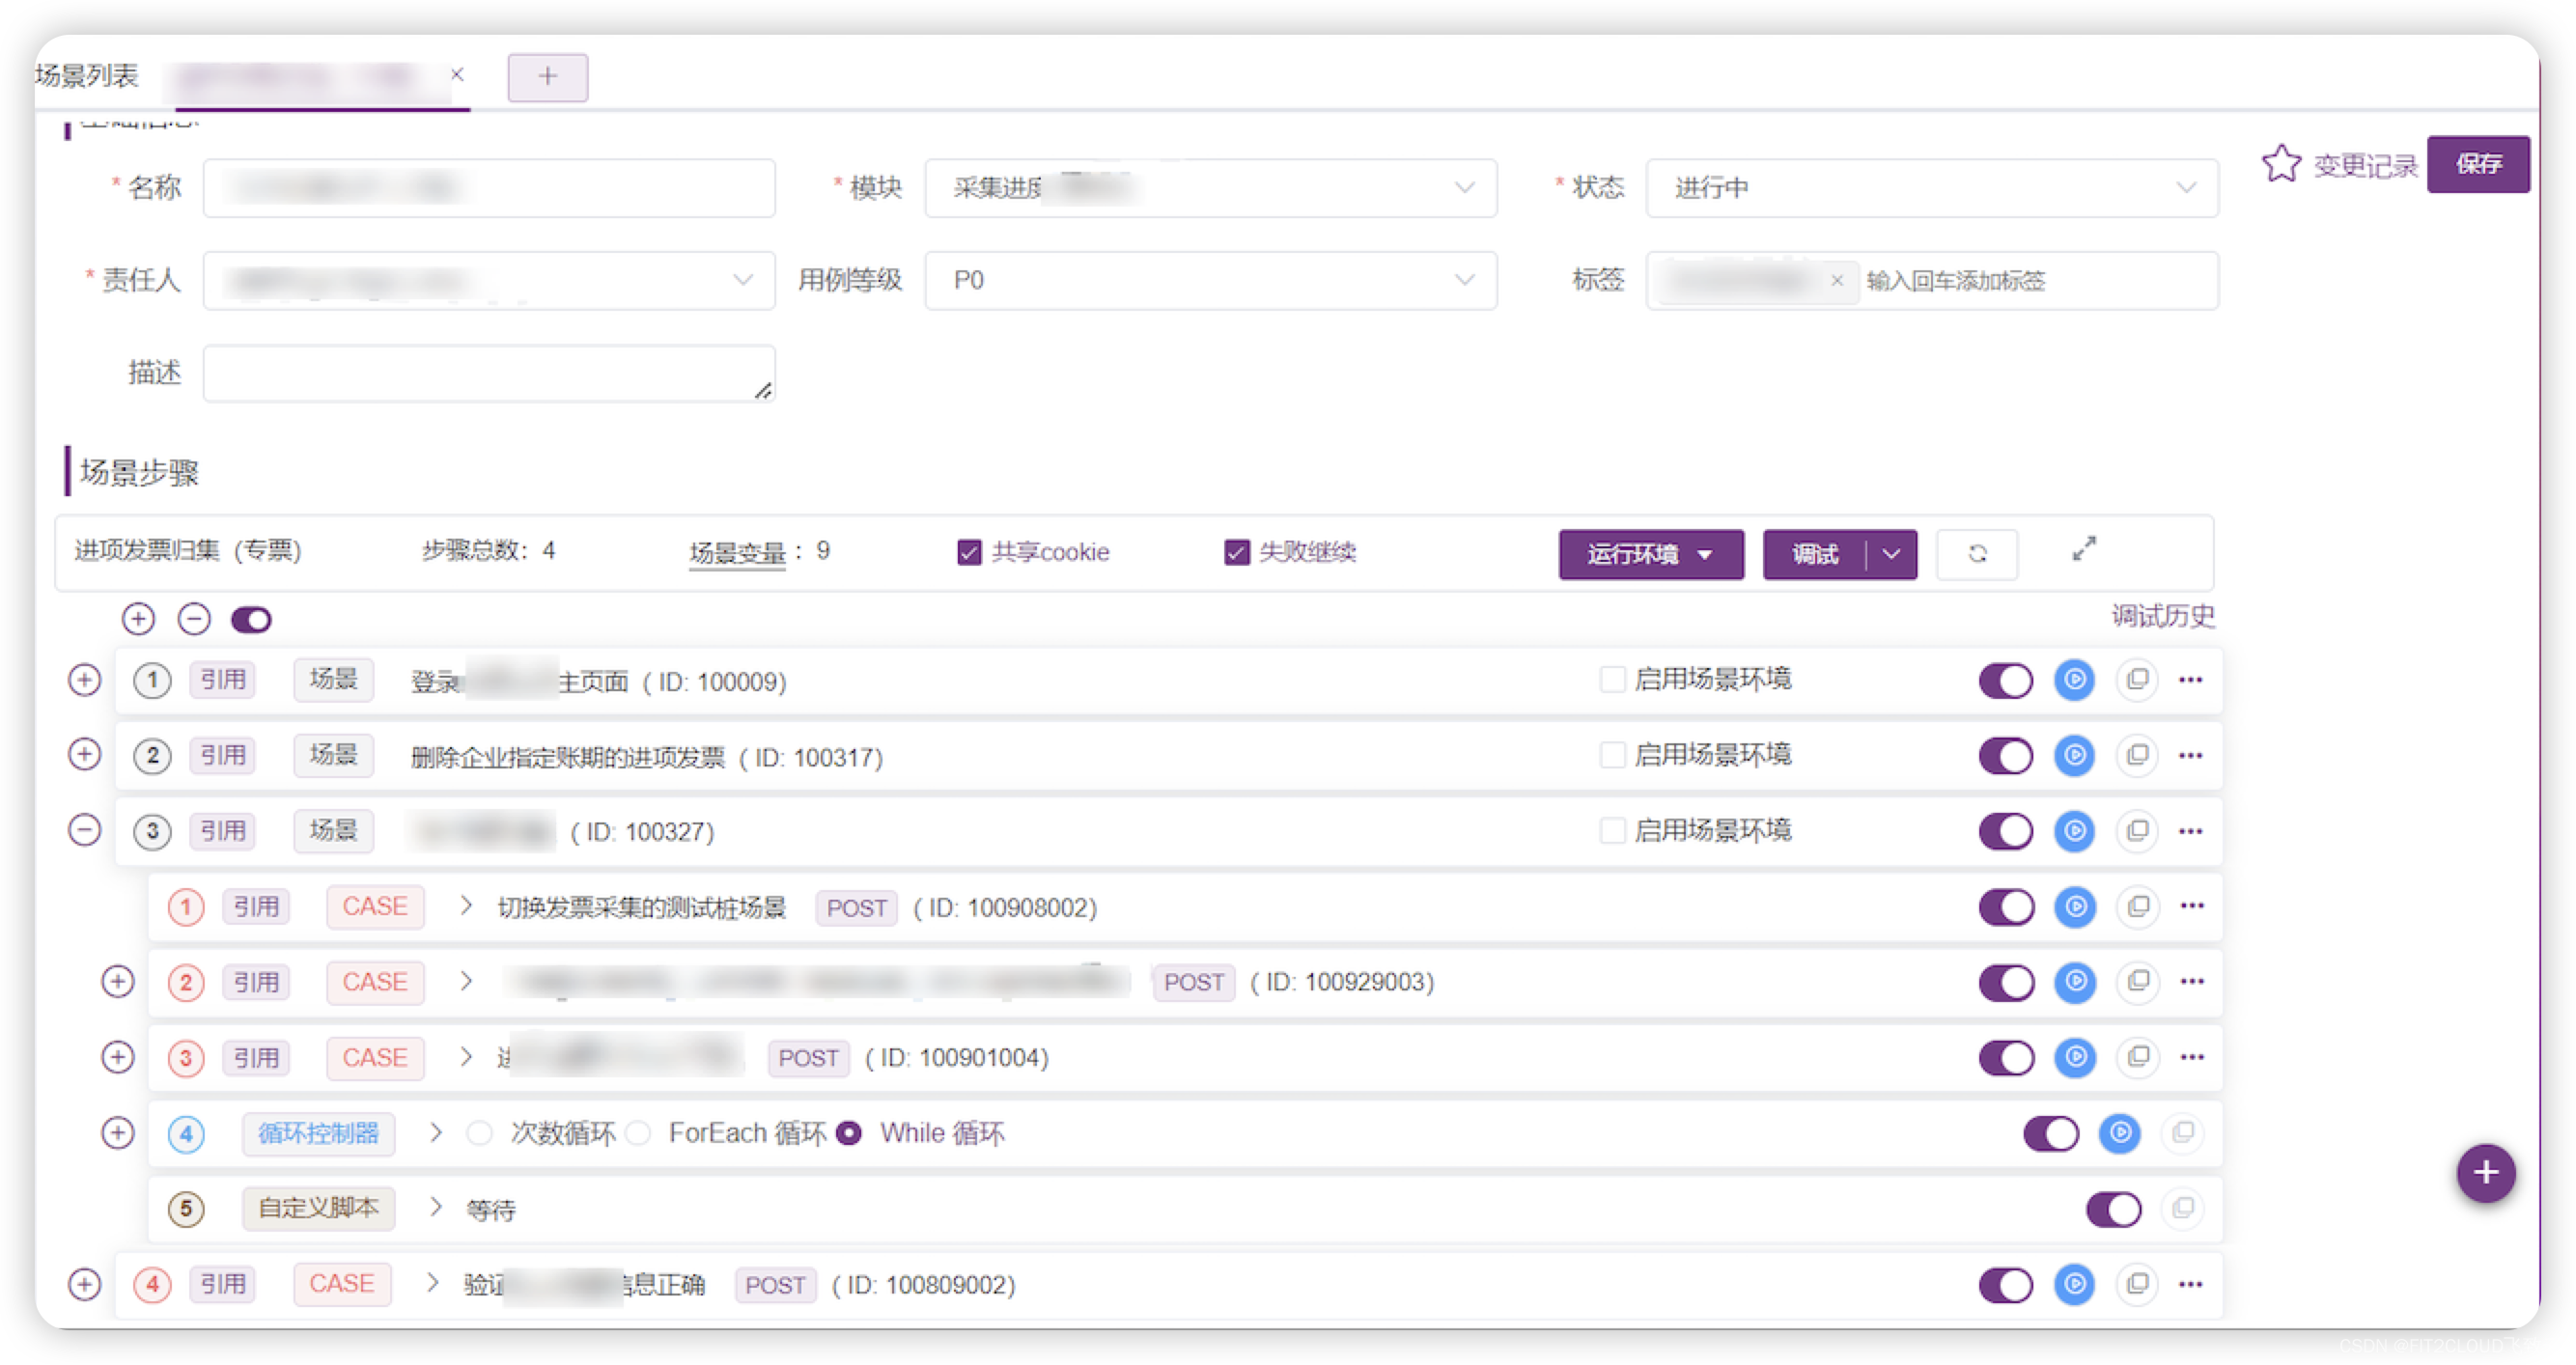Add new step with floating plus button
The image size is (2576, 1365).
point(2486,1172)
